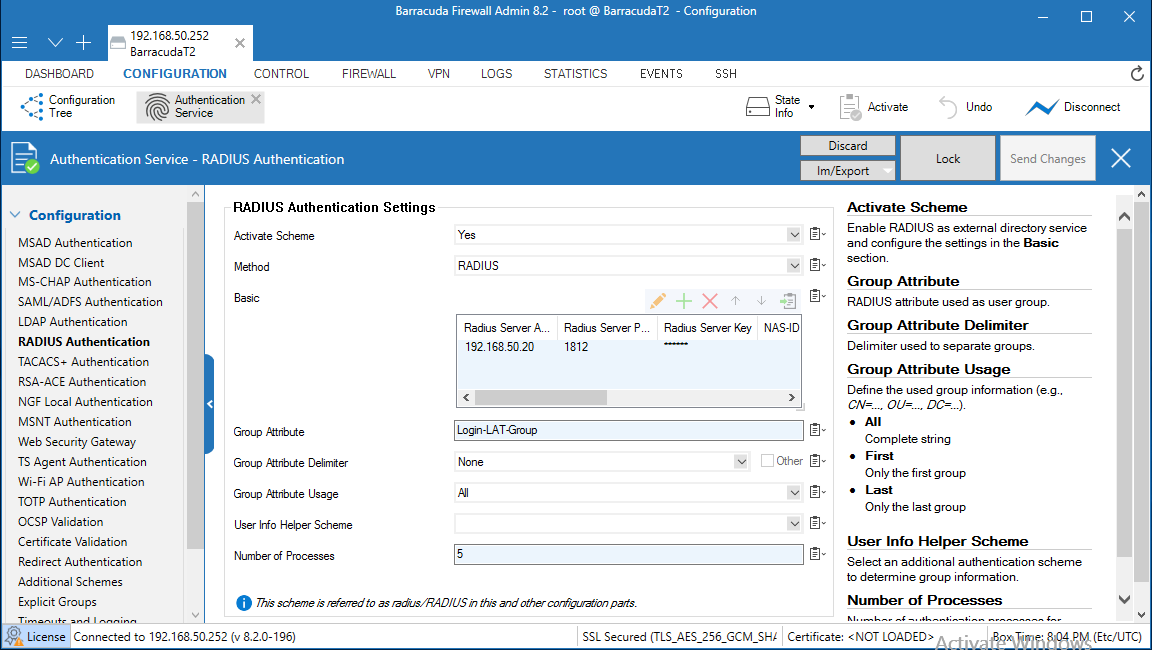Open the Group Attribute Usage dropdown
1152x650 pixels.
pos(794,493)
